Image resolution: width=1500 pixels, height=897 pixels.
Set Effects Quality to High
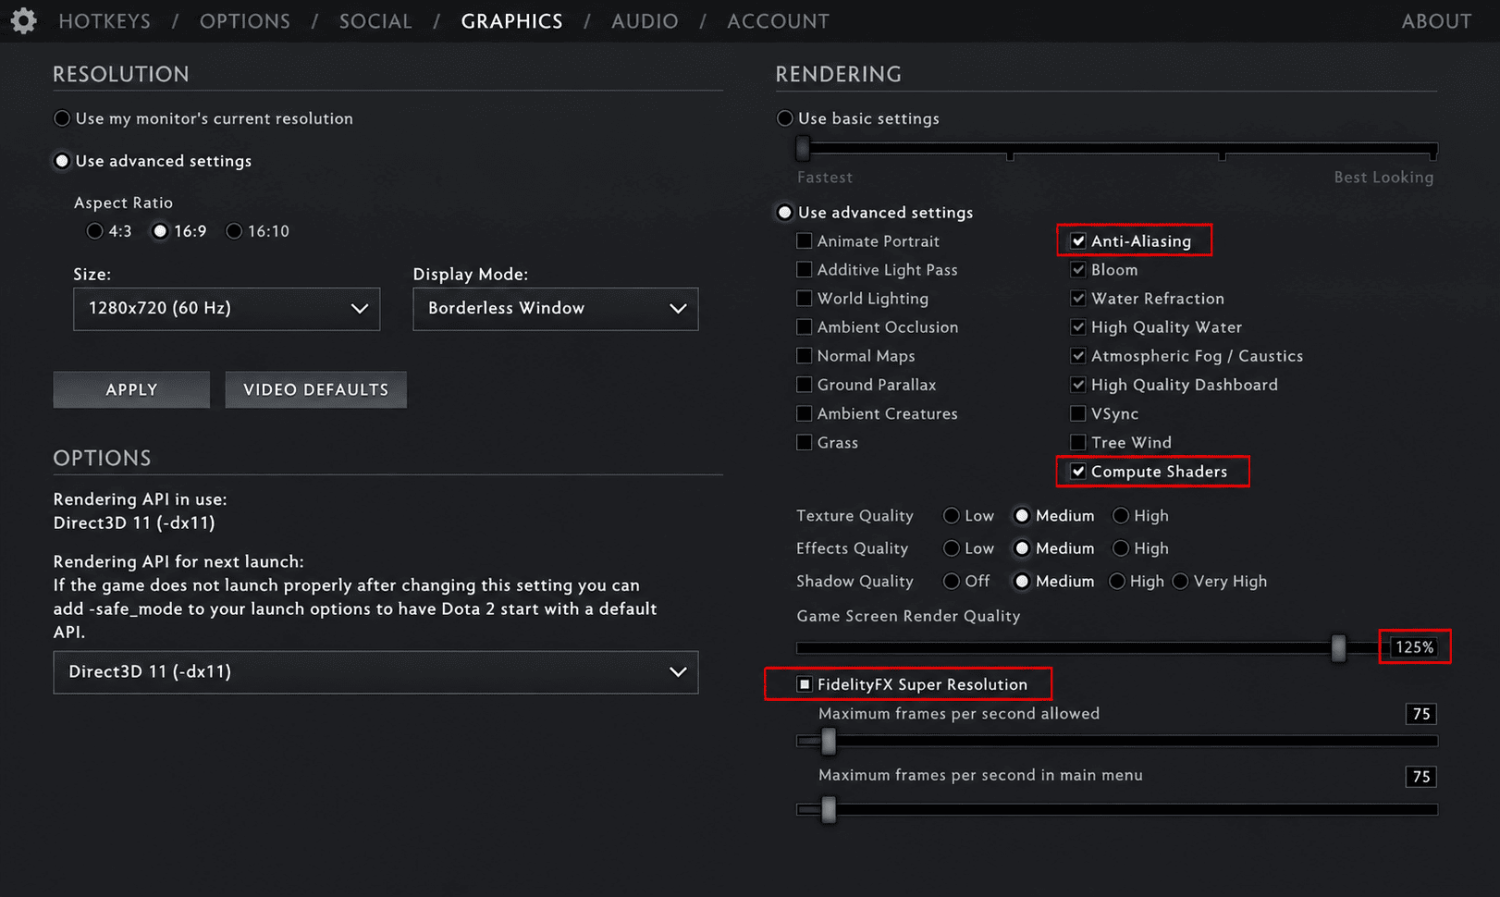[1121, 549]
